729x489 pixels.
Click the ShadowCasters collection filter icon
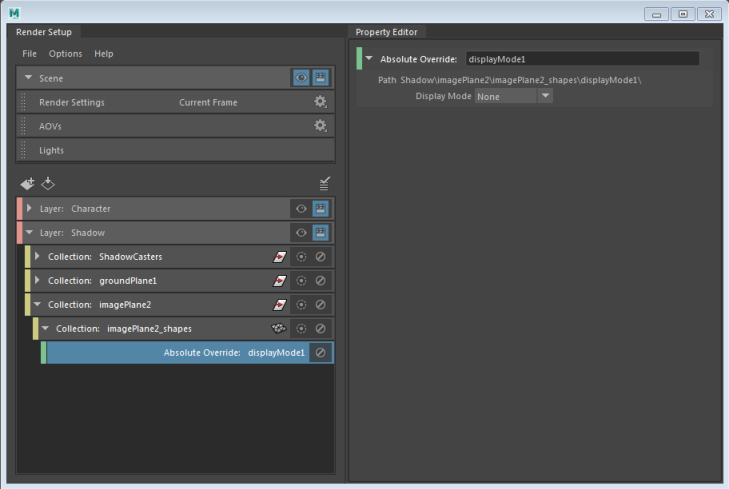click(279, 257)
